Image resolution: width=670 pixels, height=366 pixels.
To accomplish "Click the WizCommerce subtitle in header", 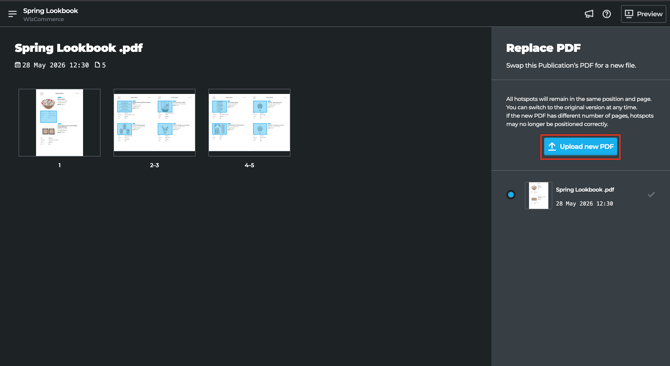I will [x=44, y=19].
